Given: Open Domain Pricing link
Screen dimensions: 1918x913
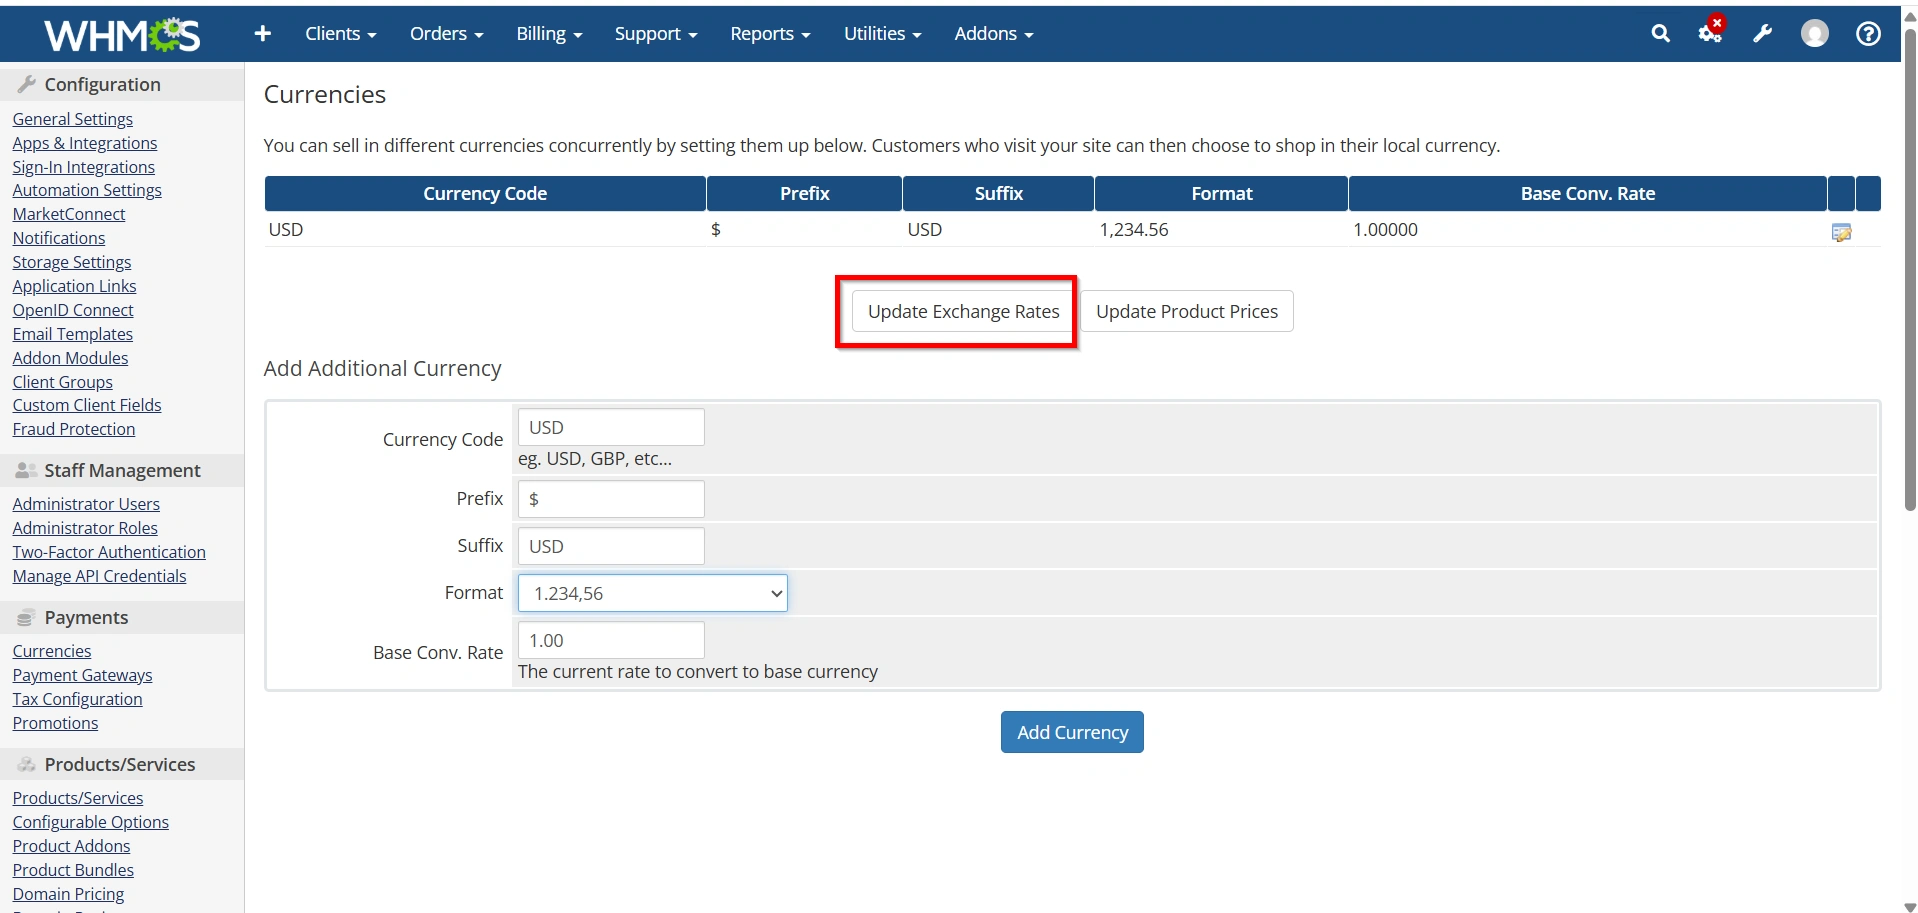Looking at the screenshot, I should pyautogui.click(x=68, y=894).
